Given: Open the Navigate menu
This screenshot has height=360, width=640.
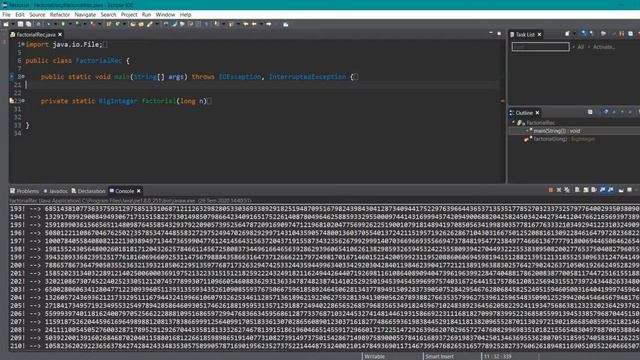Looking at the screenshot, I should pyautogui.click(x=85, y=14).
